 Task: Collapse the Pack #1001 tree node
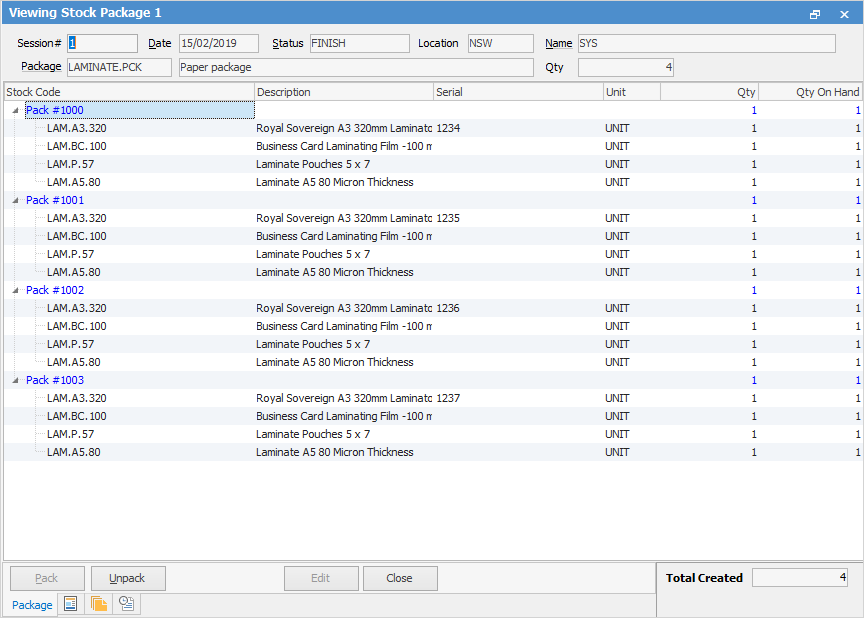pyautogui.click(x=15, y=200)
